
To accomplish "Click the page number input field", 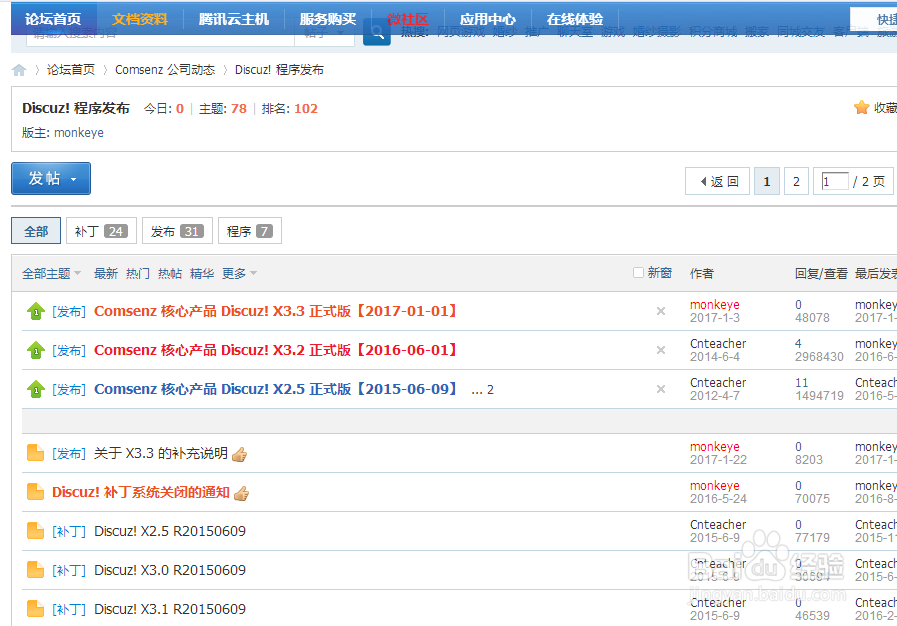I will [835, 181].
